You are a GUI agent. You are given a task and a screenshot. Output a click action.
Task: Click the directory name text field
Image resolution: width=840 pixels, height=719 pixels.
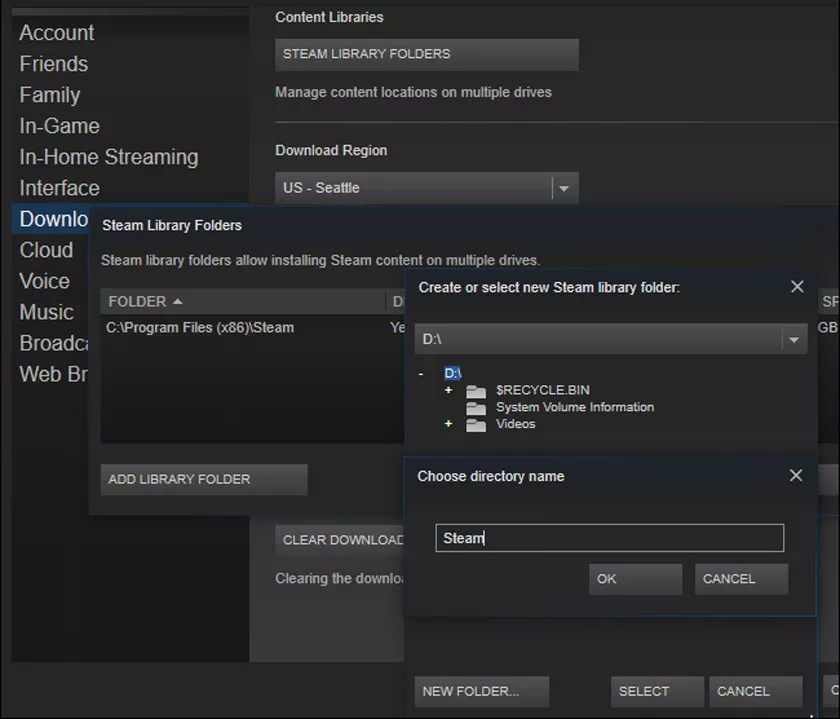pyautogui.click(x=609, y=538)
